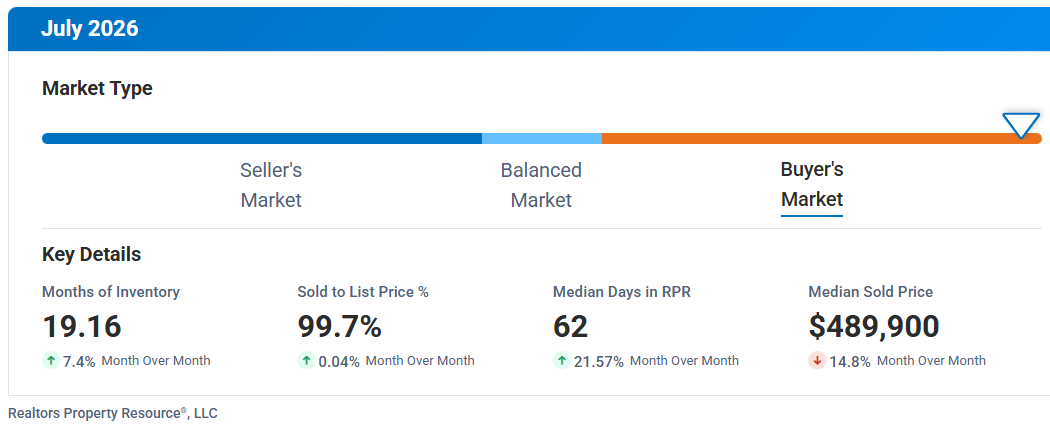Click the Realtors Property Resource, LLC credit
This screenshot has height=424, width=1050.
pos(112,413)
